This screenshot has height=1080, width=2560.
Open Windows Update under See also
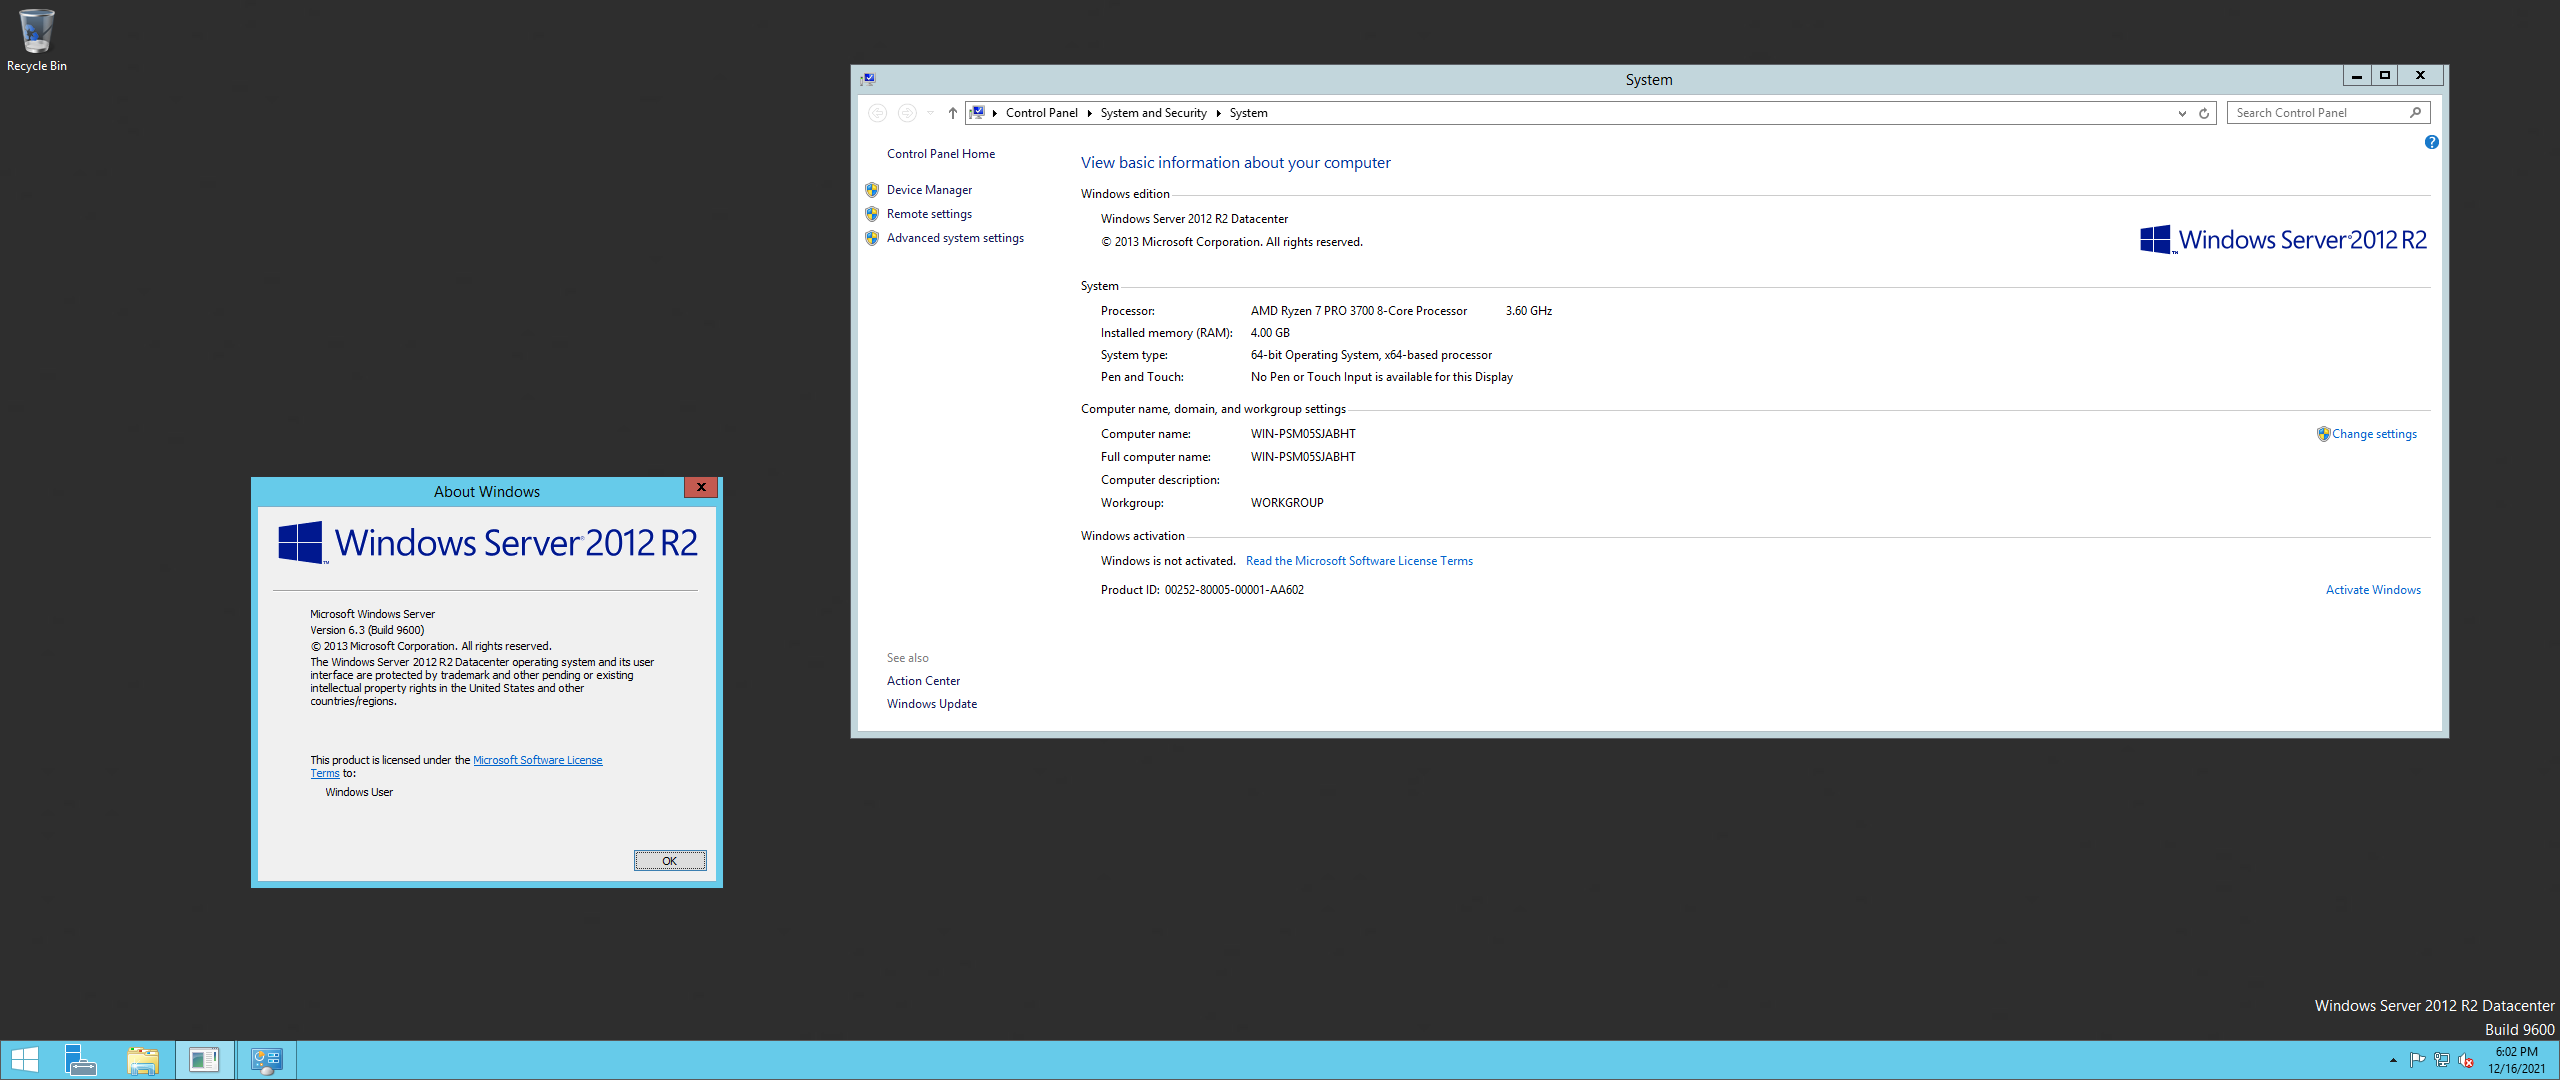click(932, 704)
